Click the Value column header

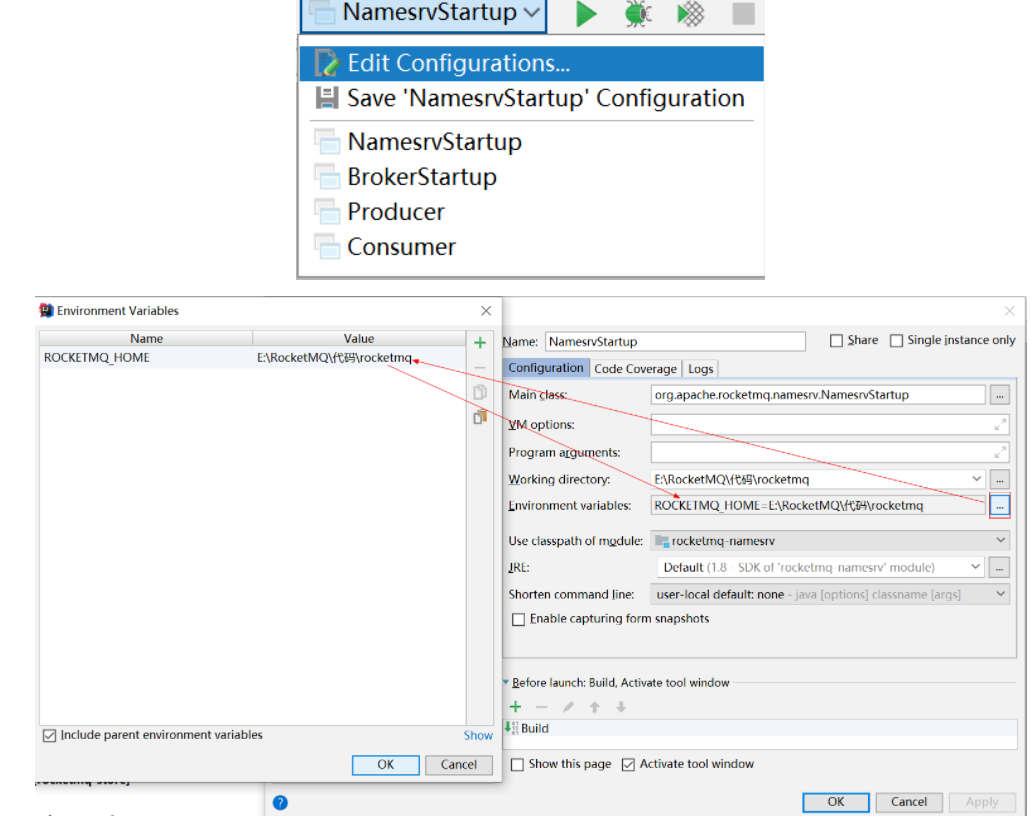click(359, 339)
